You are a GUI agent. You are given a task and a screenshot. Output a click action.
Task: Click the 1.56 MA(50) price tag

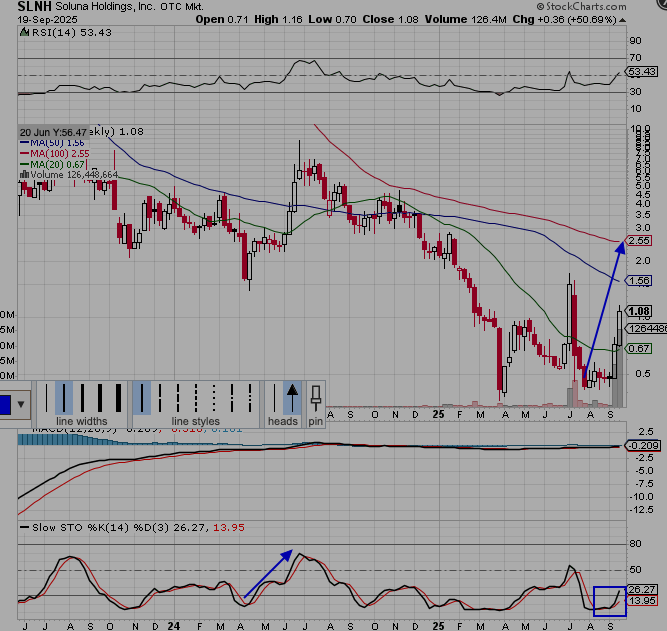point(638,280)
